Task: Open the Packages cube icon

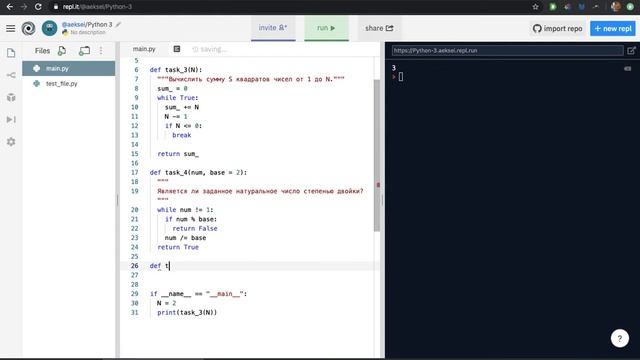Action: click(x=11, y=97)
